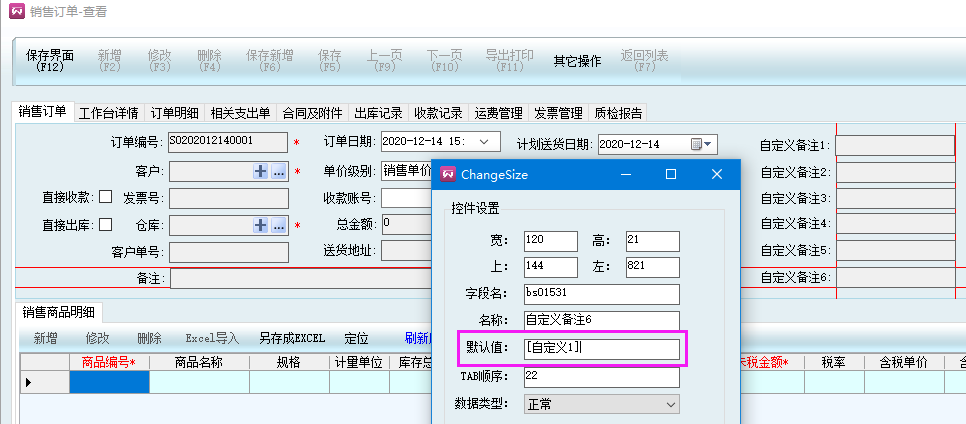Click the 宽 width input field
This screenshot has width=966, height=424.
pyautogui.click(x=551, y=241)
